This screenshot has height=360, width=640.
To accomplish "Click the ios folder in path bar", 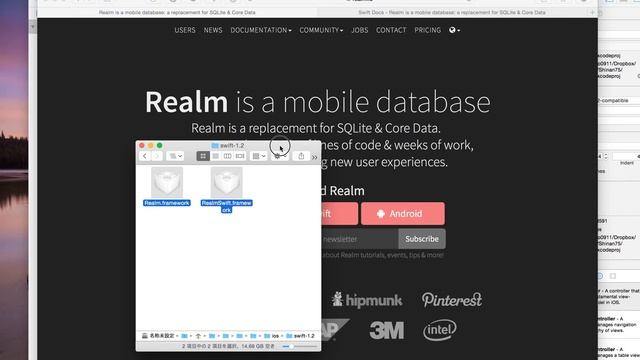I will click(271, 336).
